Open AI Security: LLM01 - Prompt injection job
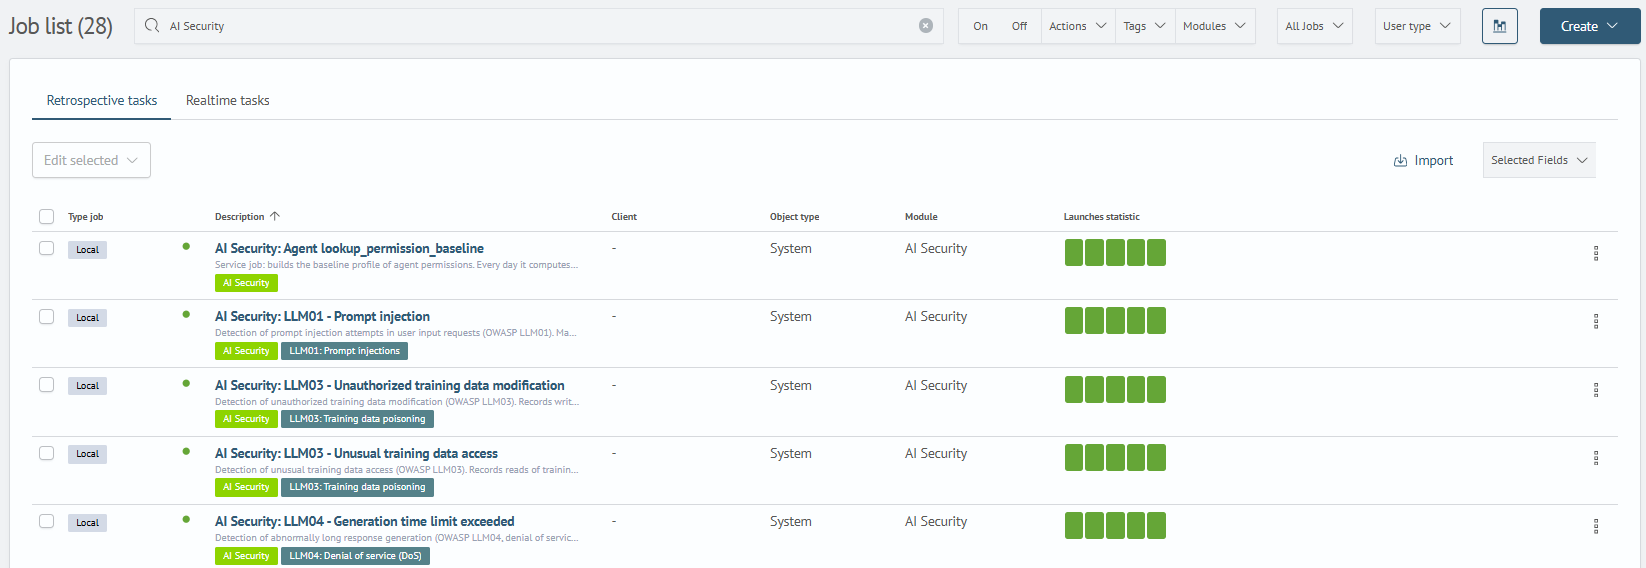This screenshot has width=1646, height=568. click(322, 316)
